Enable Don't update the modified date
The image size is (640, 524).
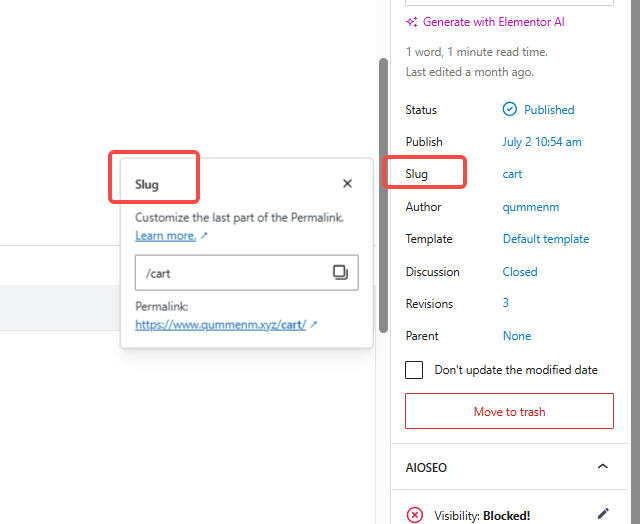tap(414, 370)
